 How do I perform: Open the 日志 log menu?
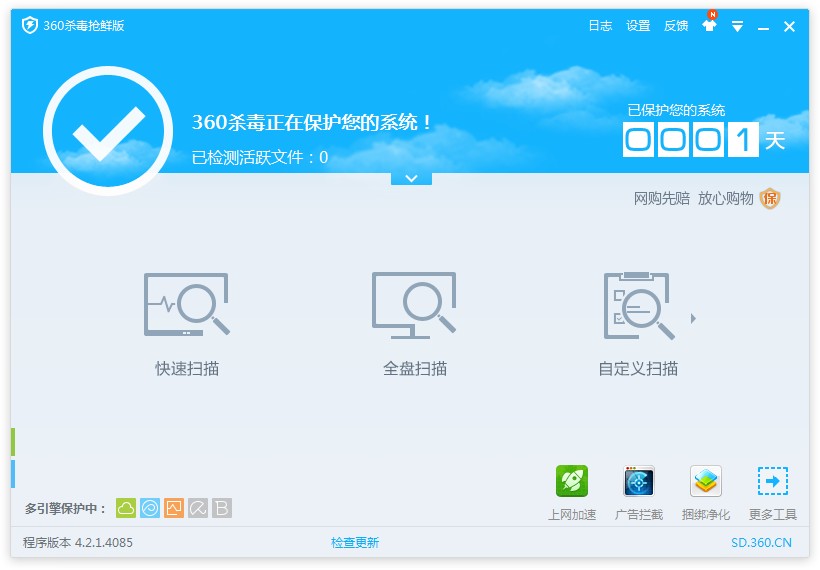pos(600,26)
